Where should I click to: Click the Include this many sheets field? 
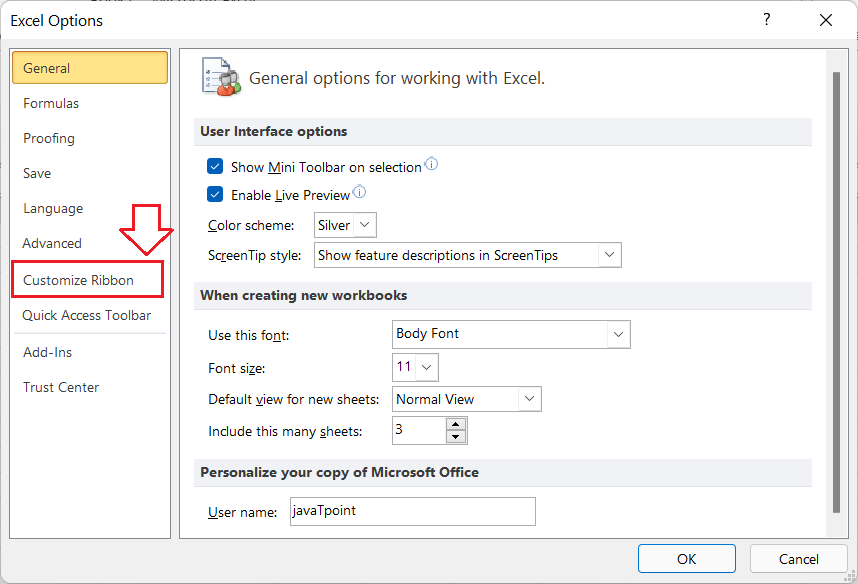[x=419, y=430]
